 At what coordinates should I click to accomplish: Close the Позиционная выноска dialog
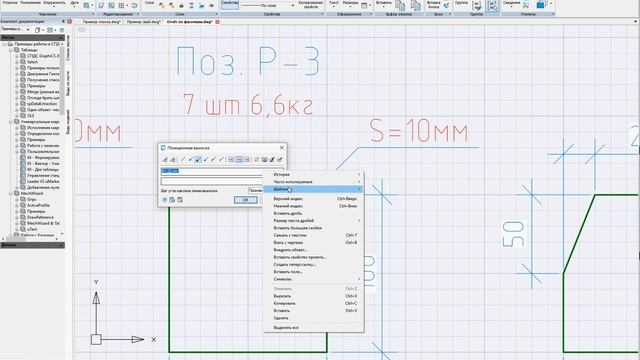point(282,148)
